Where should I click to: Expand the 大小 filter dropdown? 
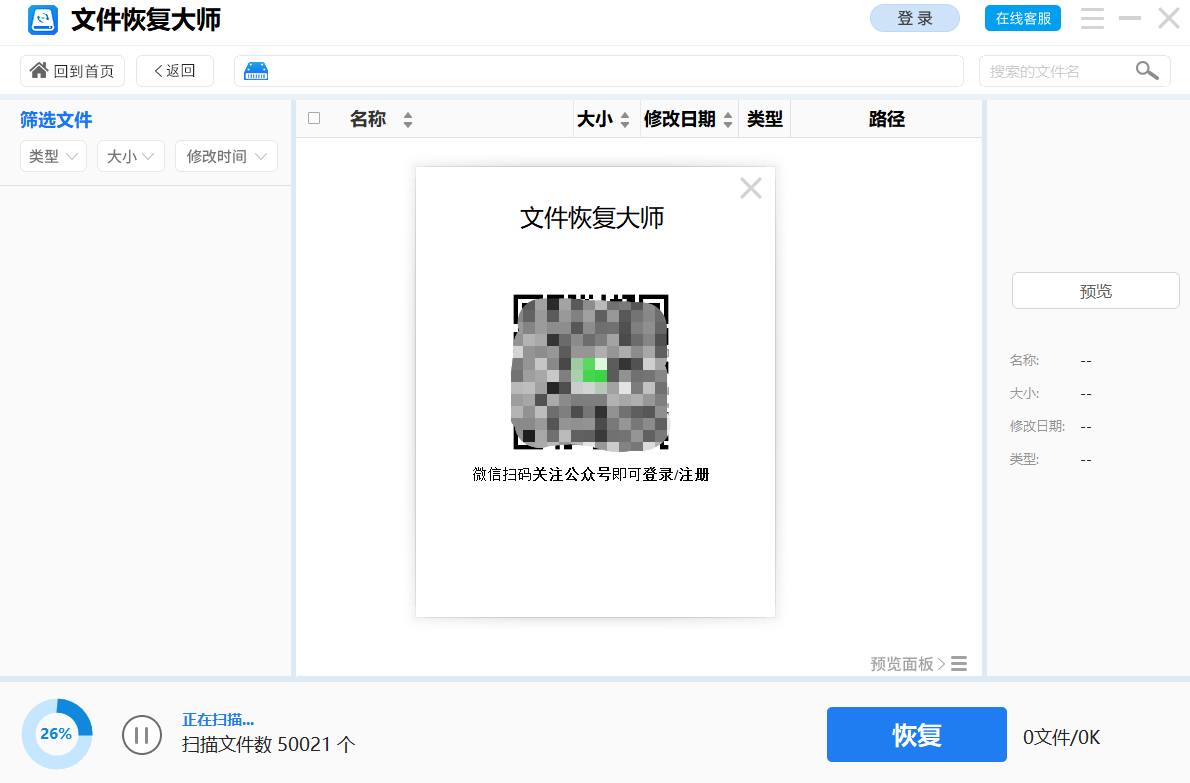(131, 156)
